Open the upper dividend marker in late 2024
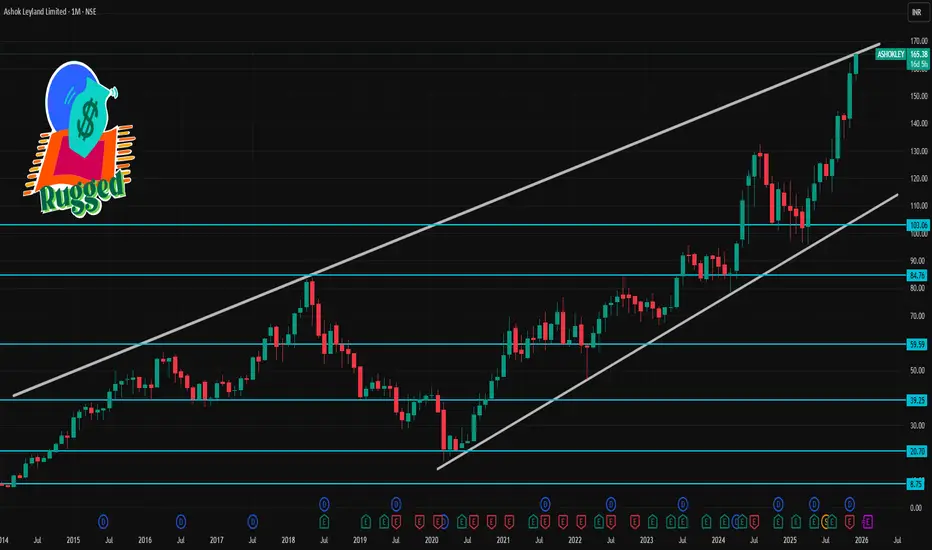This screenshot has height=550, width=932. coord(778,504)
